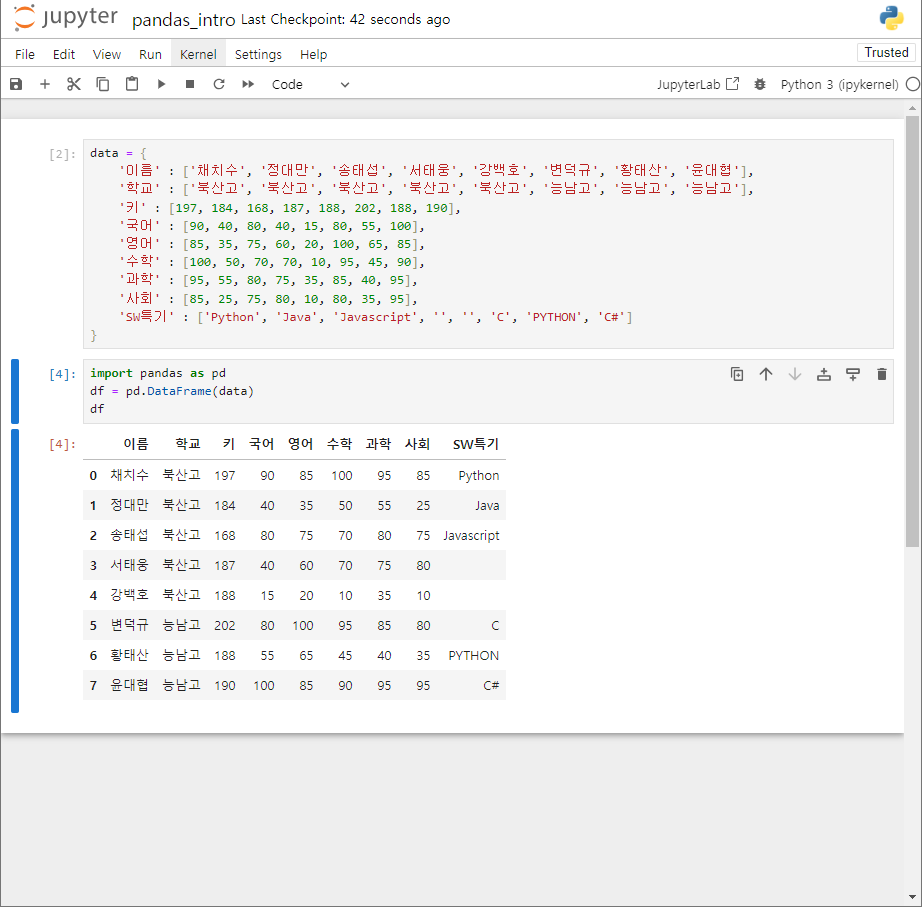Insert a cell above using the cell toolbar icon
This screenshot has height=907, width=922.
[824, 374]
